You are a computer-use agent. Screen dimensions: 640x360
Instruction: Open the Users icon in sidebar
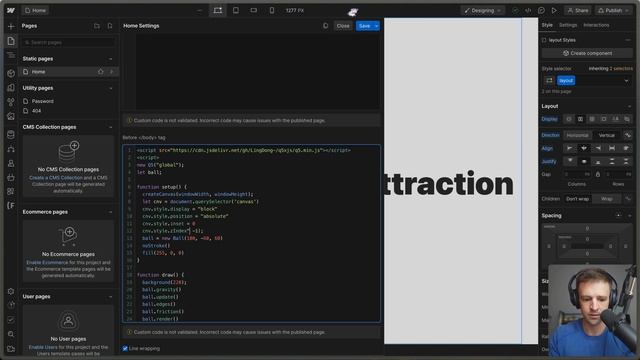point(11,163)
